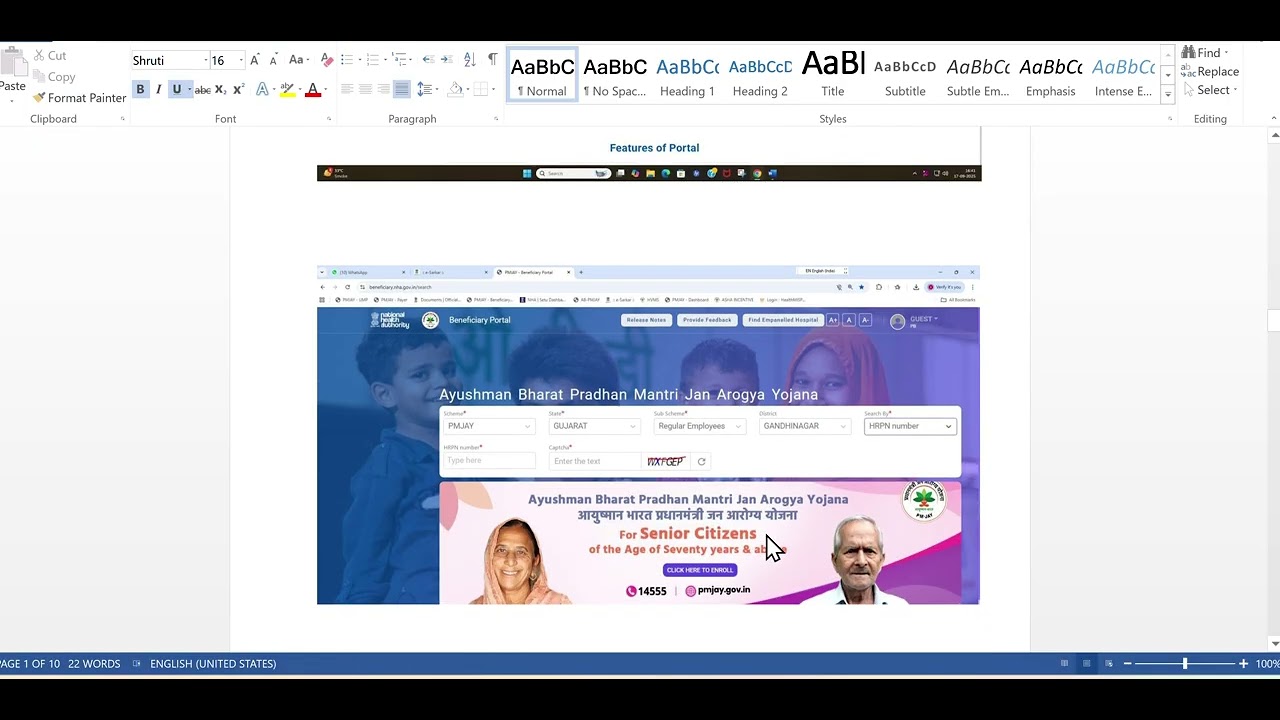Open Line and Paragraph Spacing
Viewport: 1280px width, 720px height.
click(424, 89)
